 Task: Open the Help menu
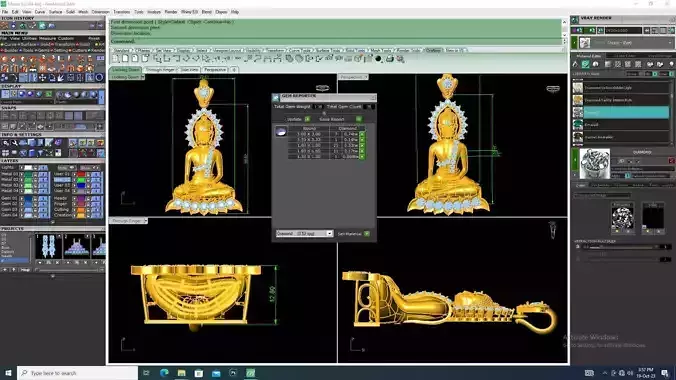pos(235,12)
